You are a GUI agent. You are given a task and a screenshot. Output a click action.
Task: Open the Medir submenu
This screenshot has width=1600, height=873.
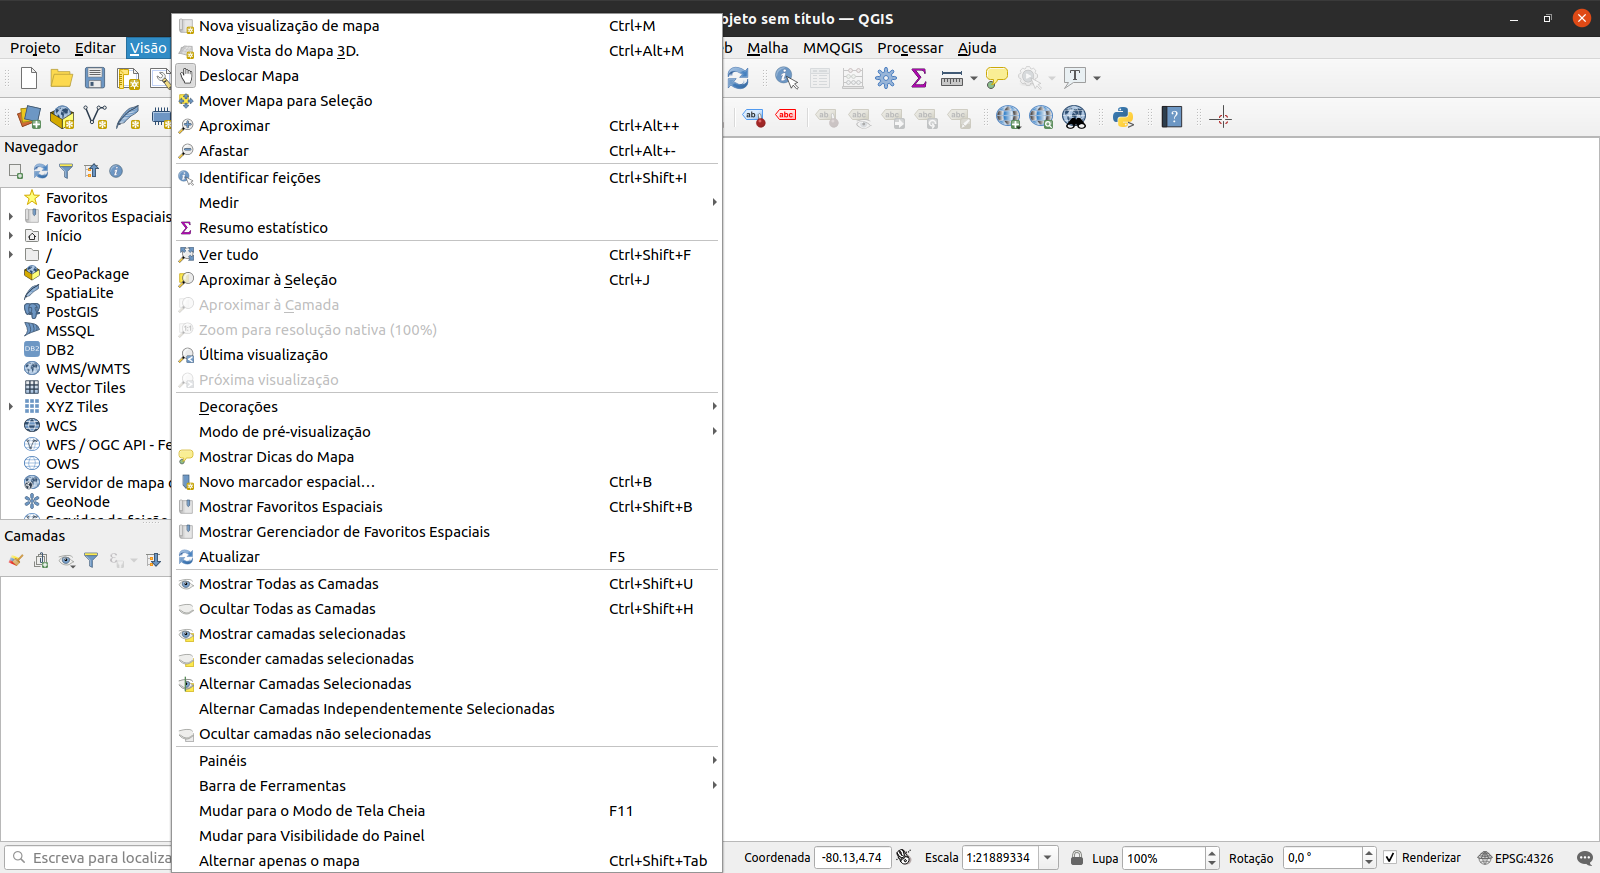447,203
